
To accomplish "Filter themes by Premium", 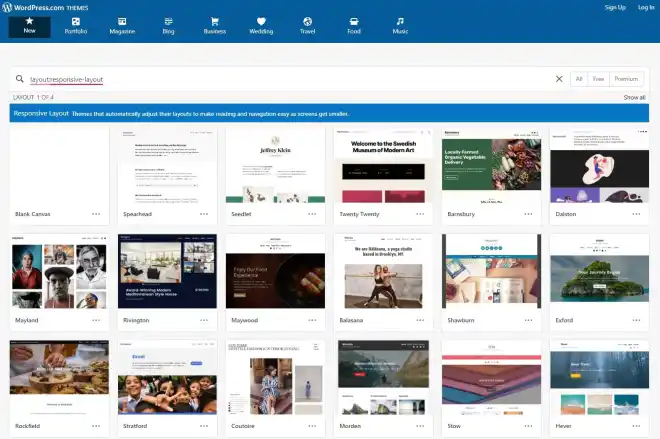I will (x=626, y=79).
